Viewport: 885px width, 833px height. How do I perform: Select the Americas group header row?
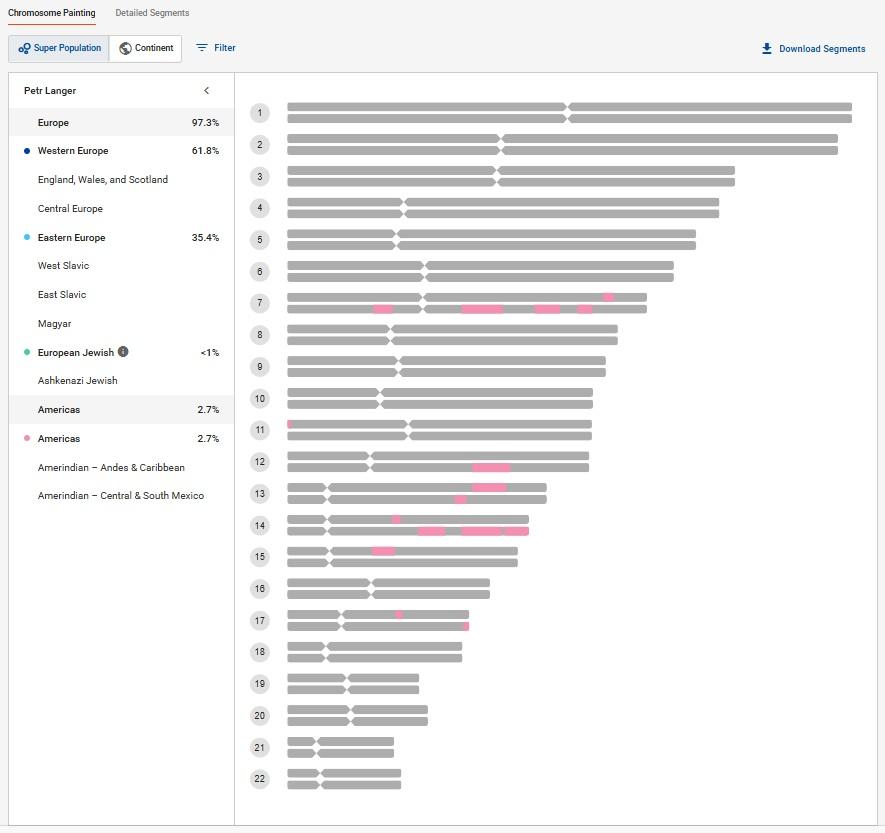point(121,410)
